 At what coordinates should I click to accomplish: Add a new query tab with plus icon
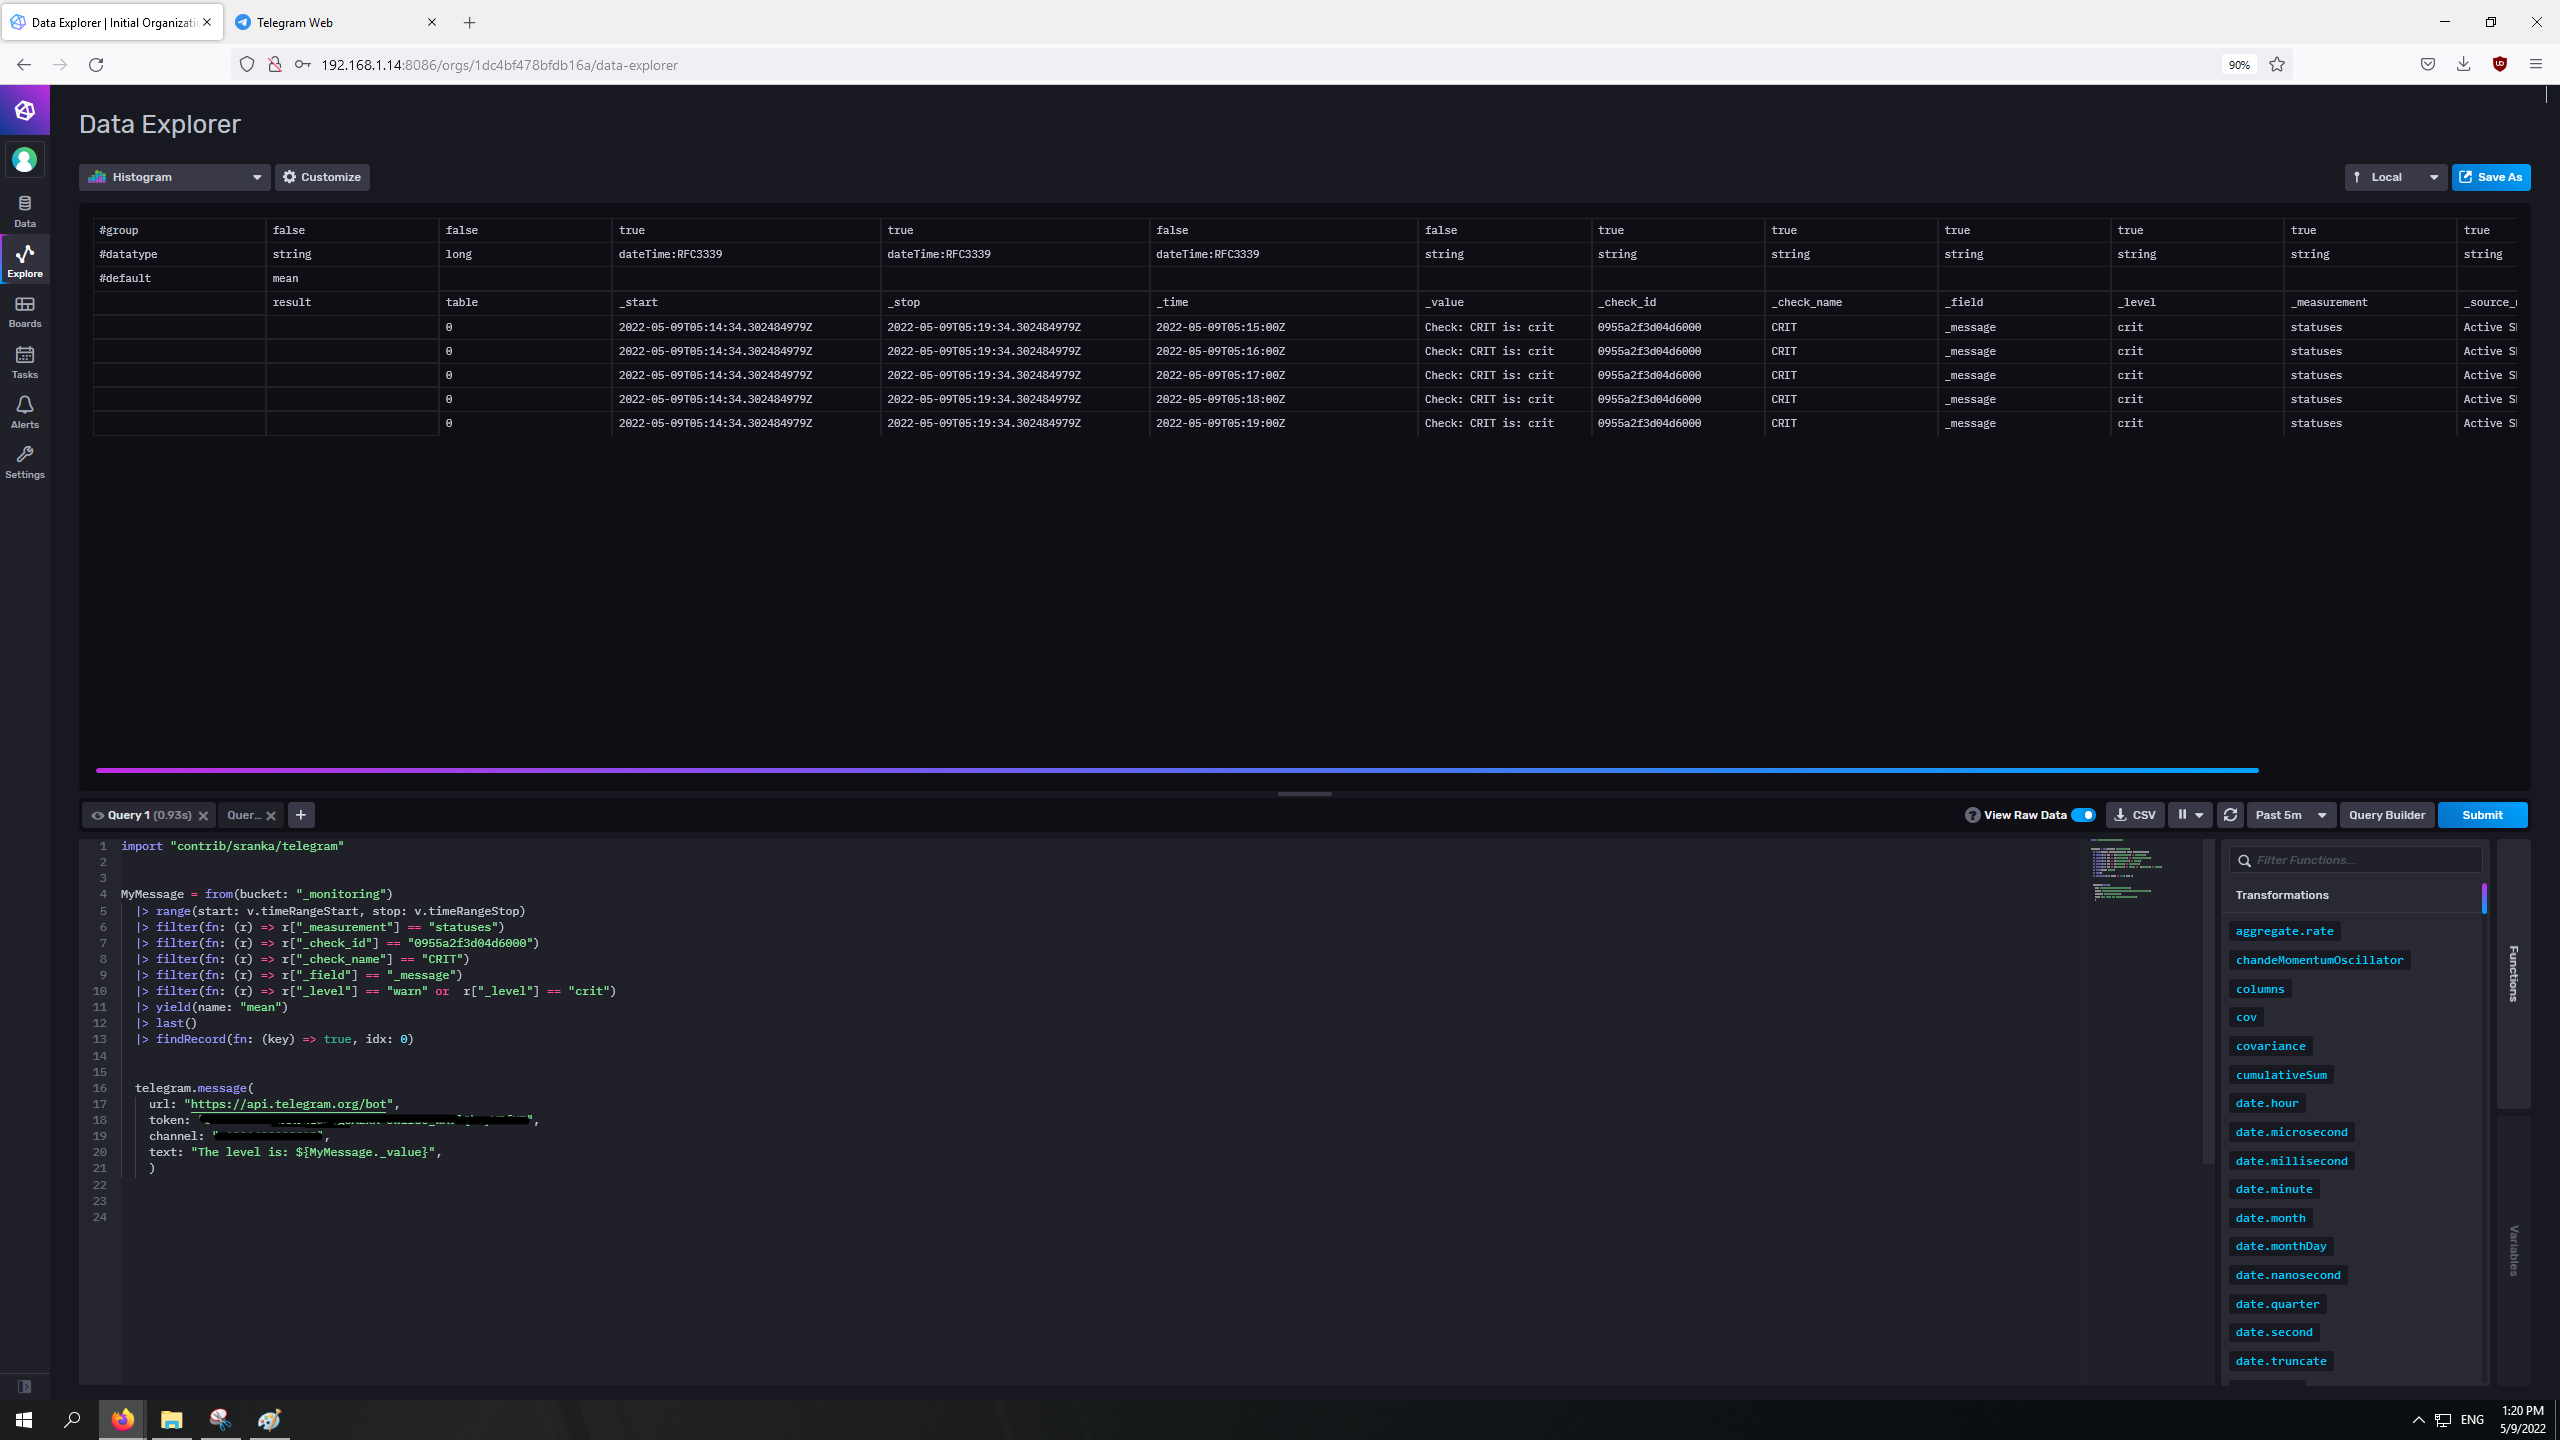click(x=301, y=815)
